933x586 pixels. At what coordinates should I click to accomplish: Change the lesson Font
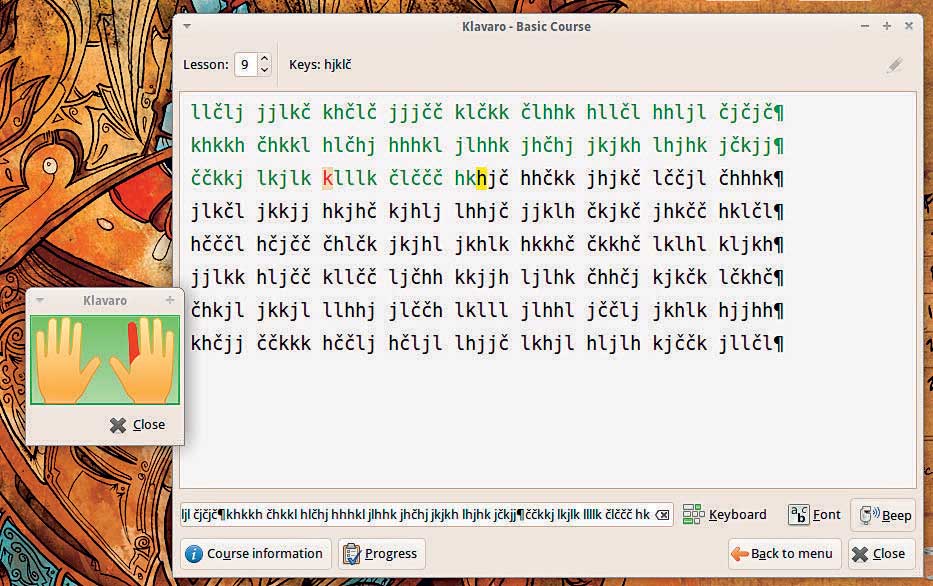click(x=815, y=515)
